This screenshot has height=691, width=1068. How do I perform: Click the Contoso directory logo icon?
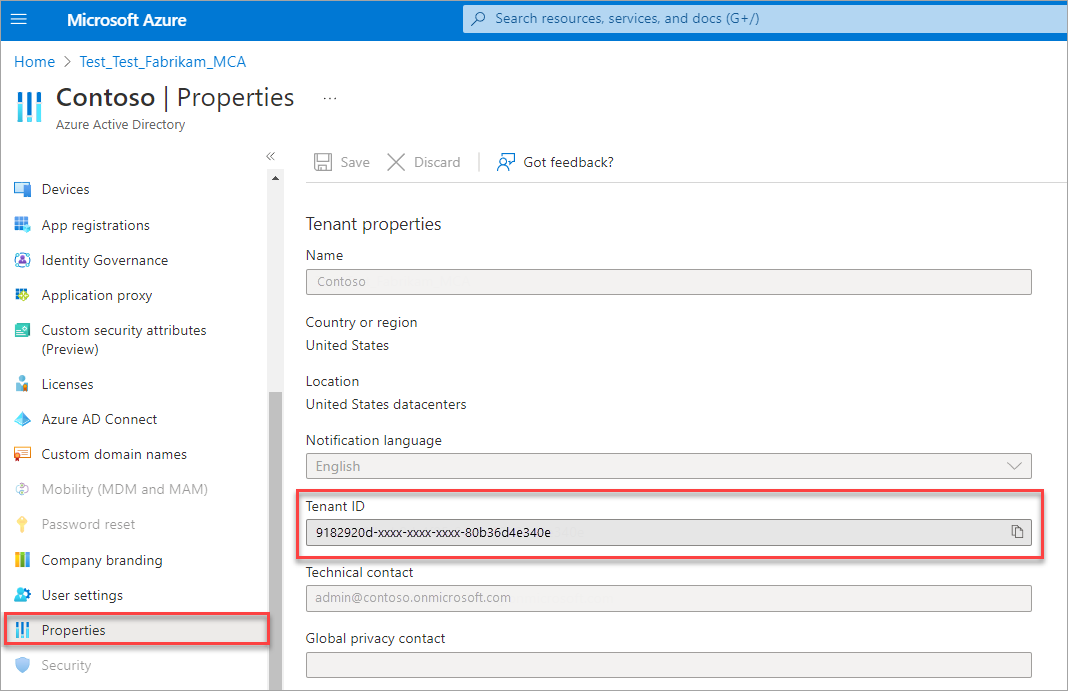(29, 107)
